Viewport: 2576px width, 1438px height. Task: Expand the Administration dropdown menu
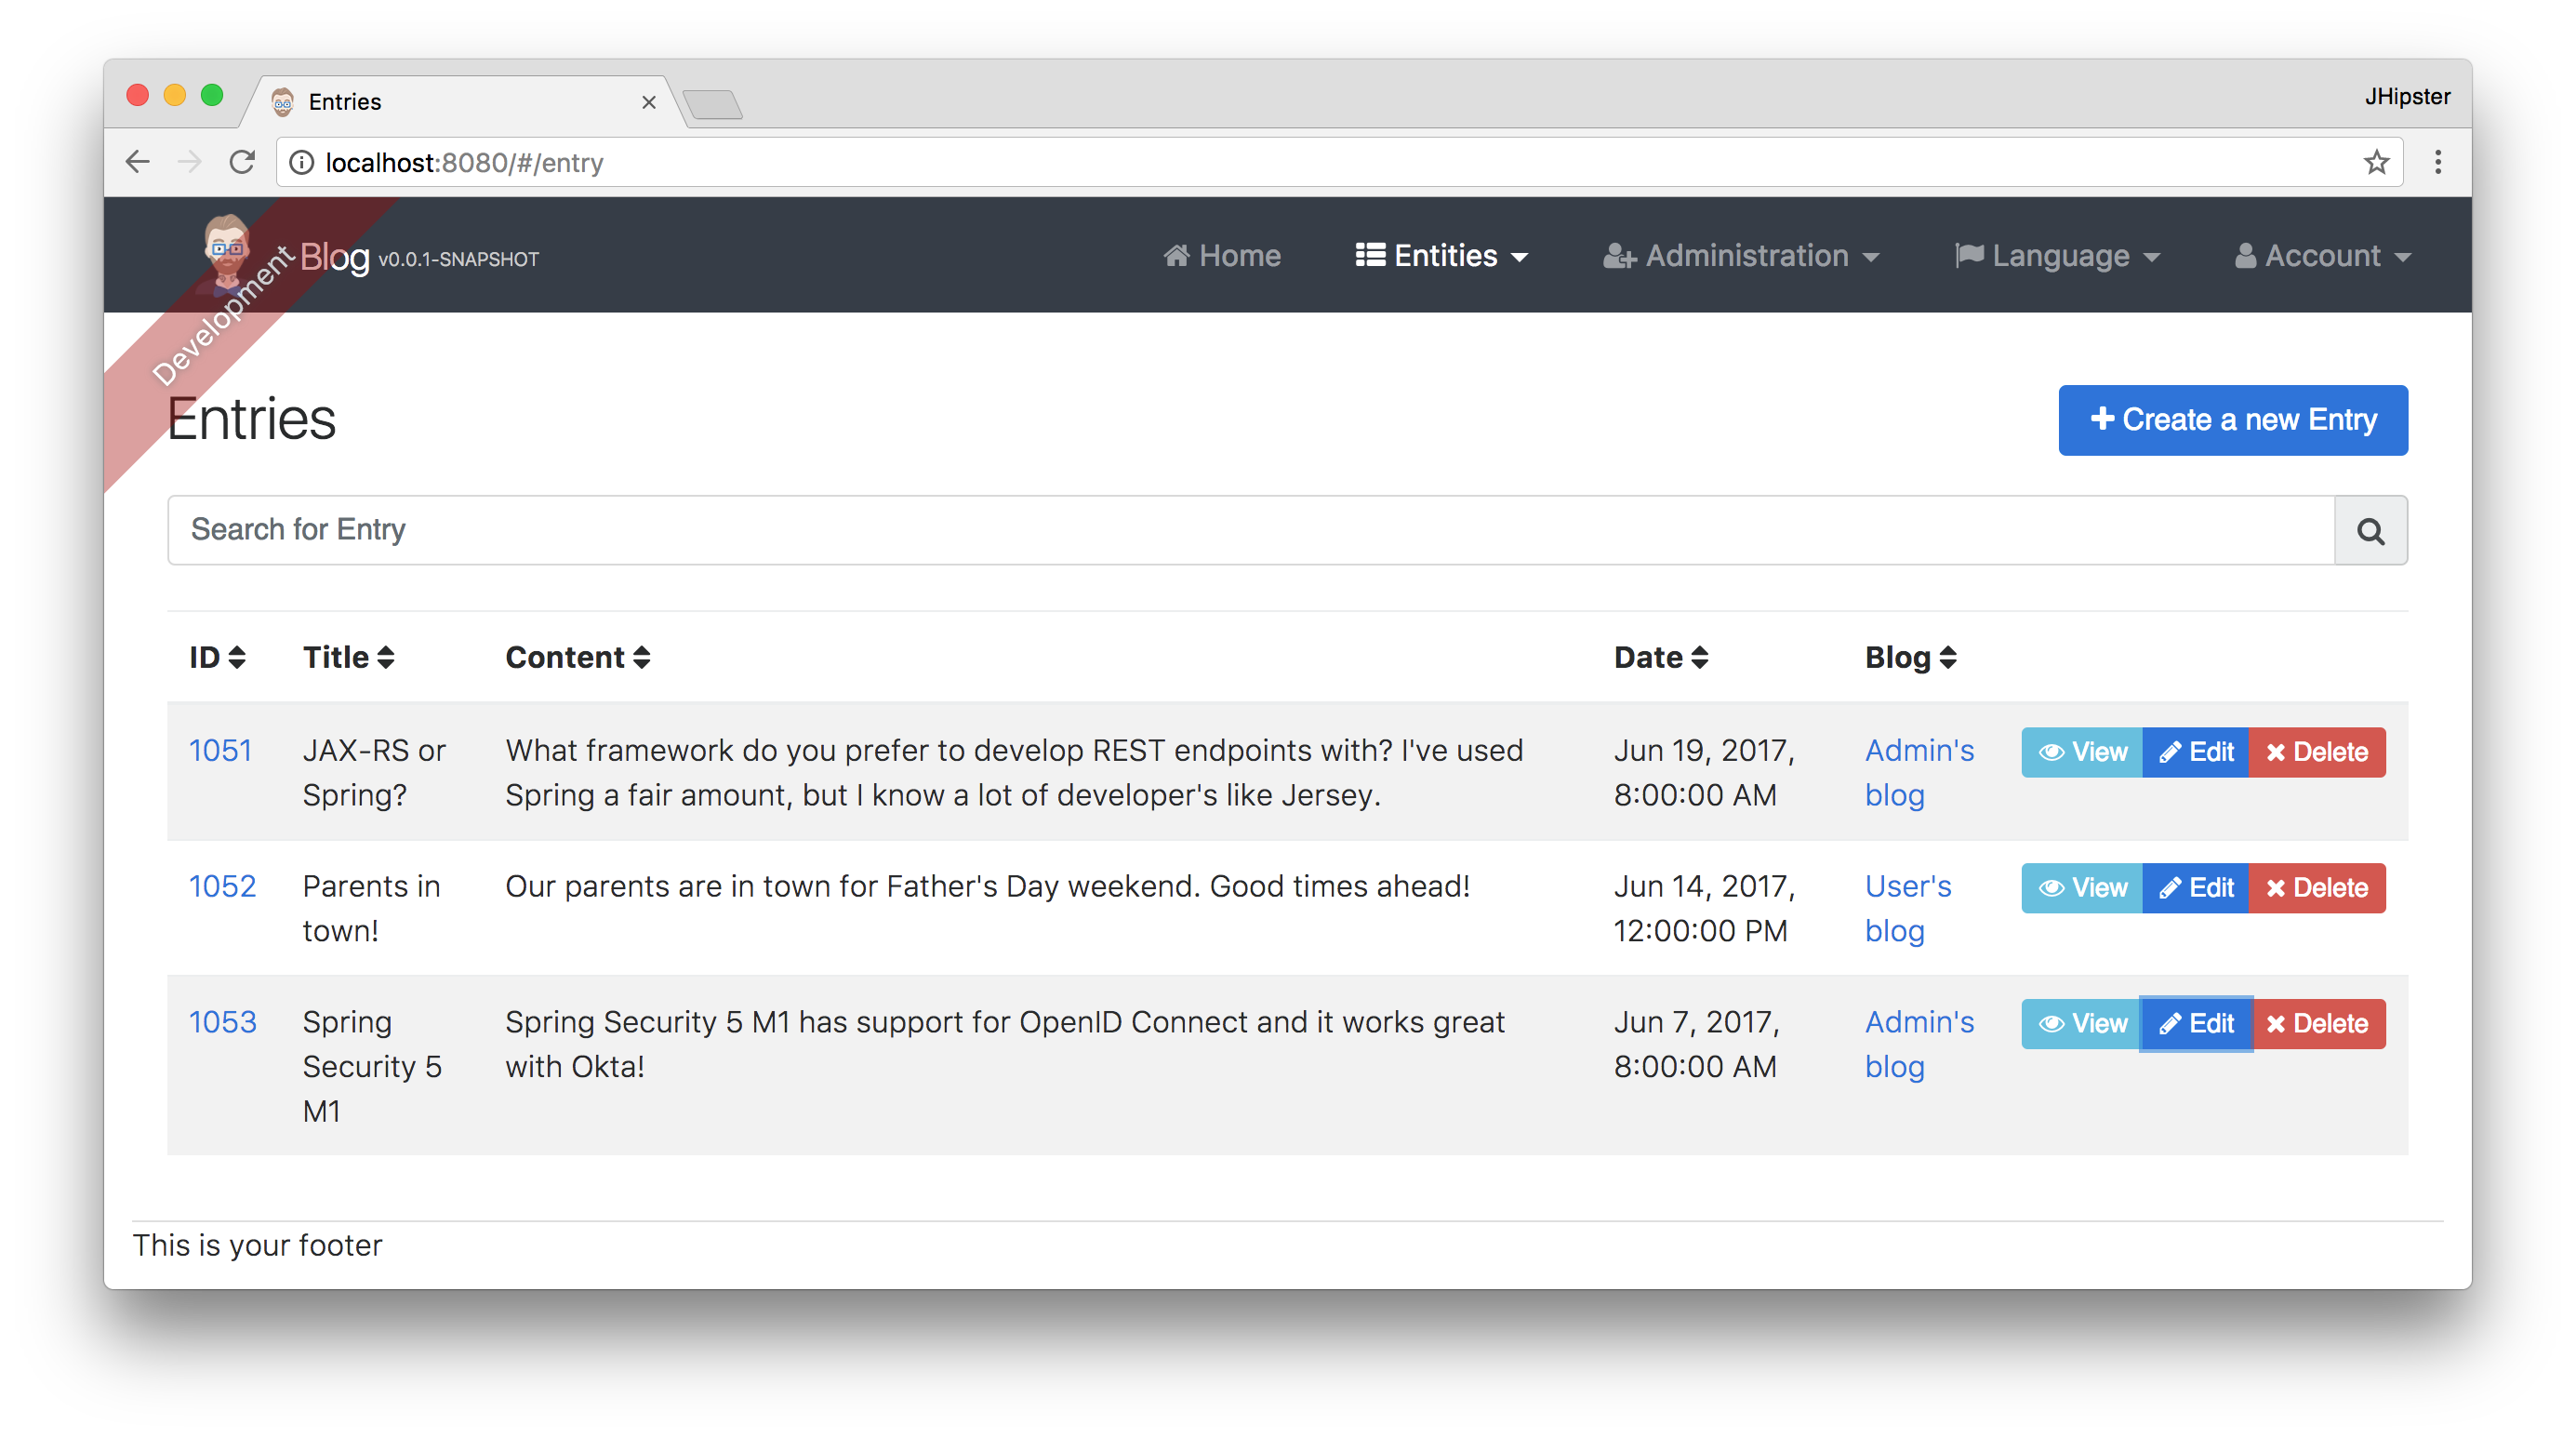point(1739,257)
